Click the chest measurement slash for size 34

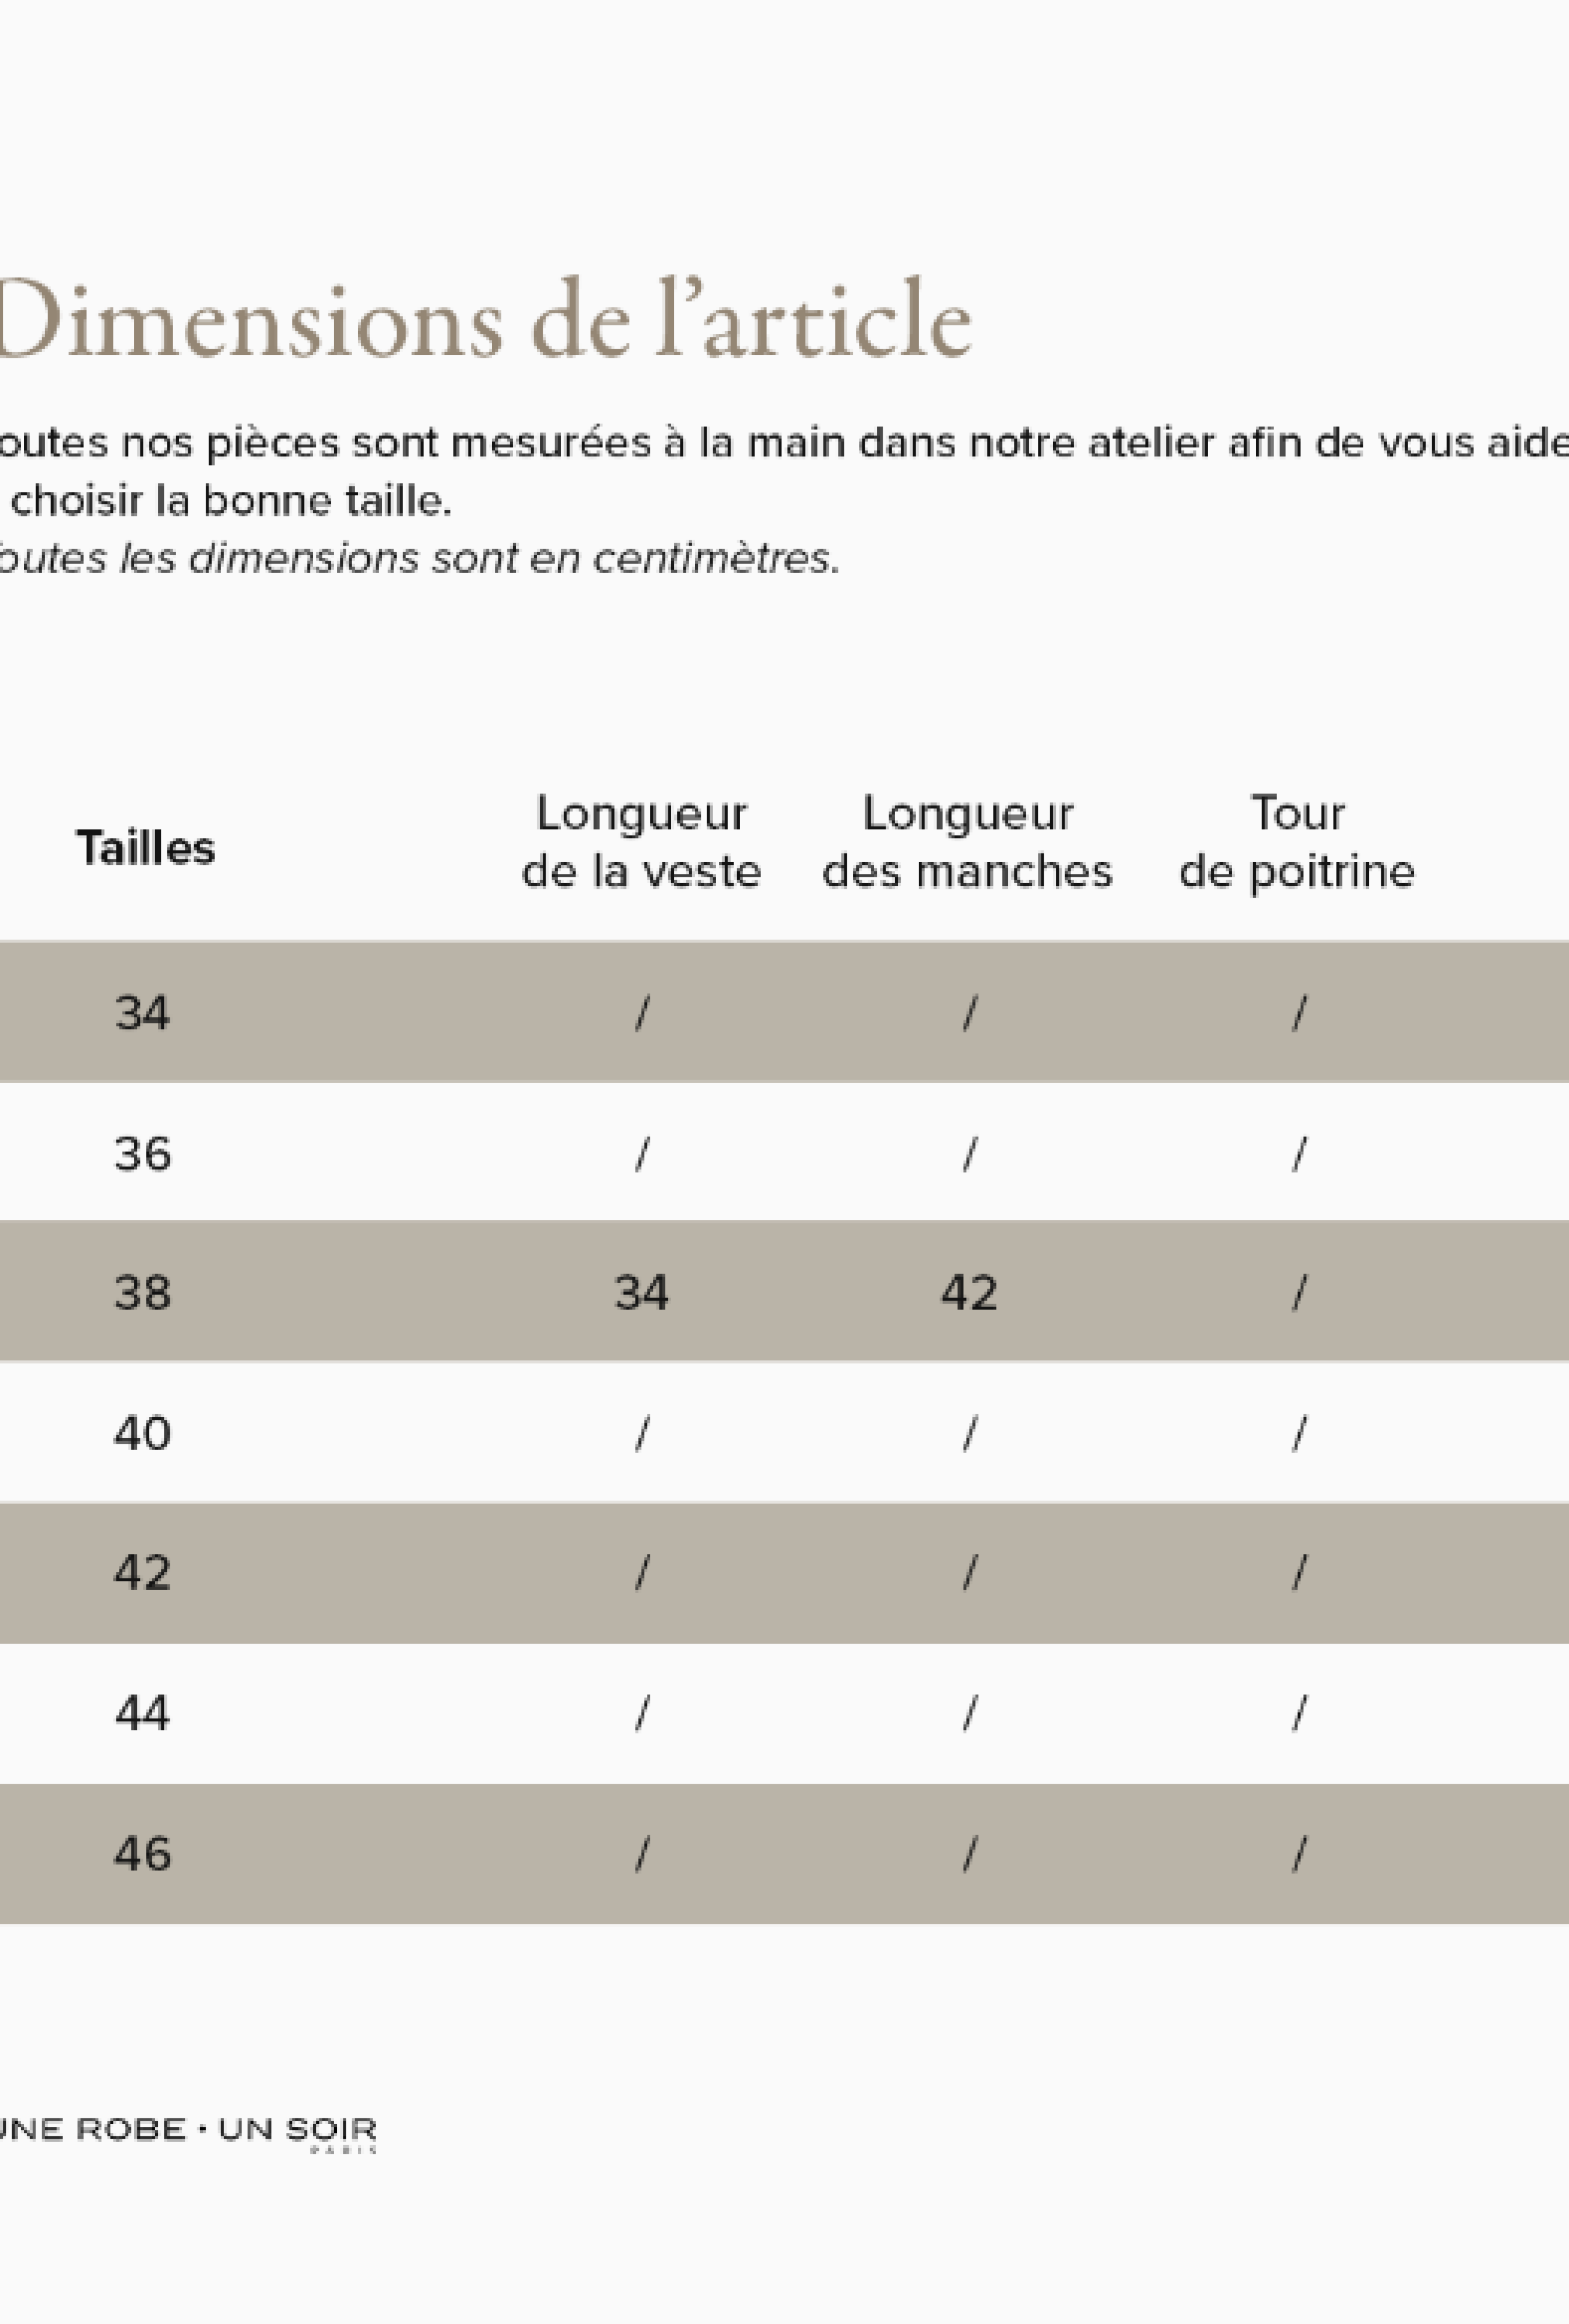pyautogui.click(x=1298, y=1014)
